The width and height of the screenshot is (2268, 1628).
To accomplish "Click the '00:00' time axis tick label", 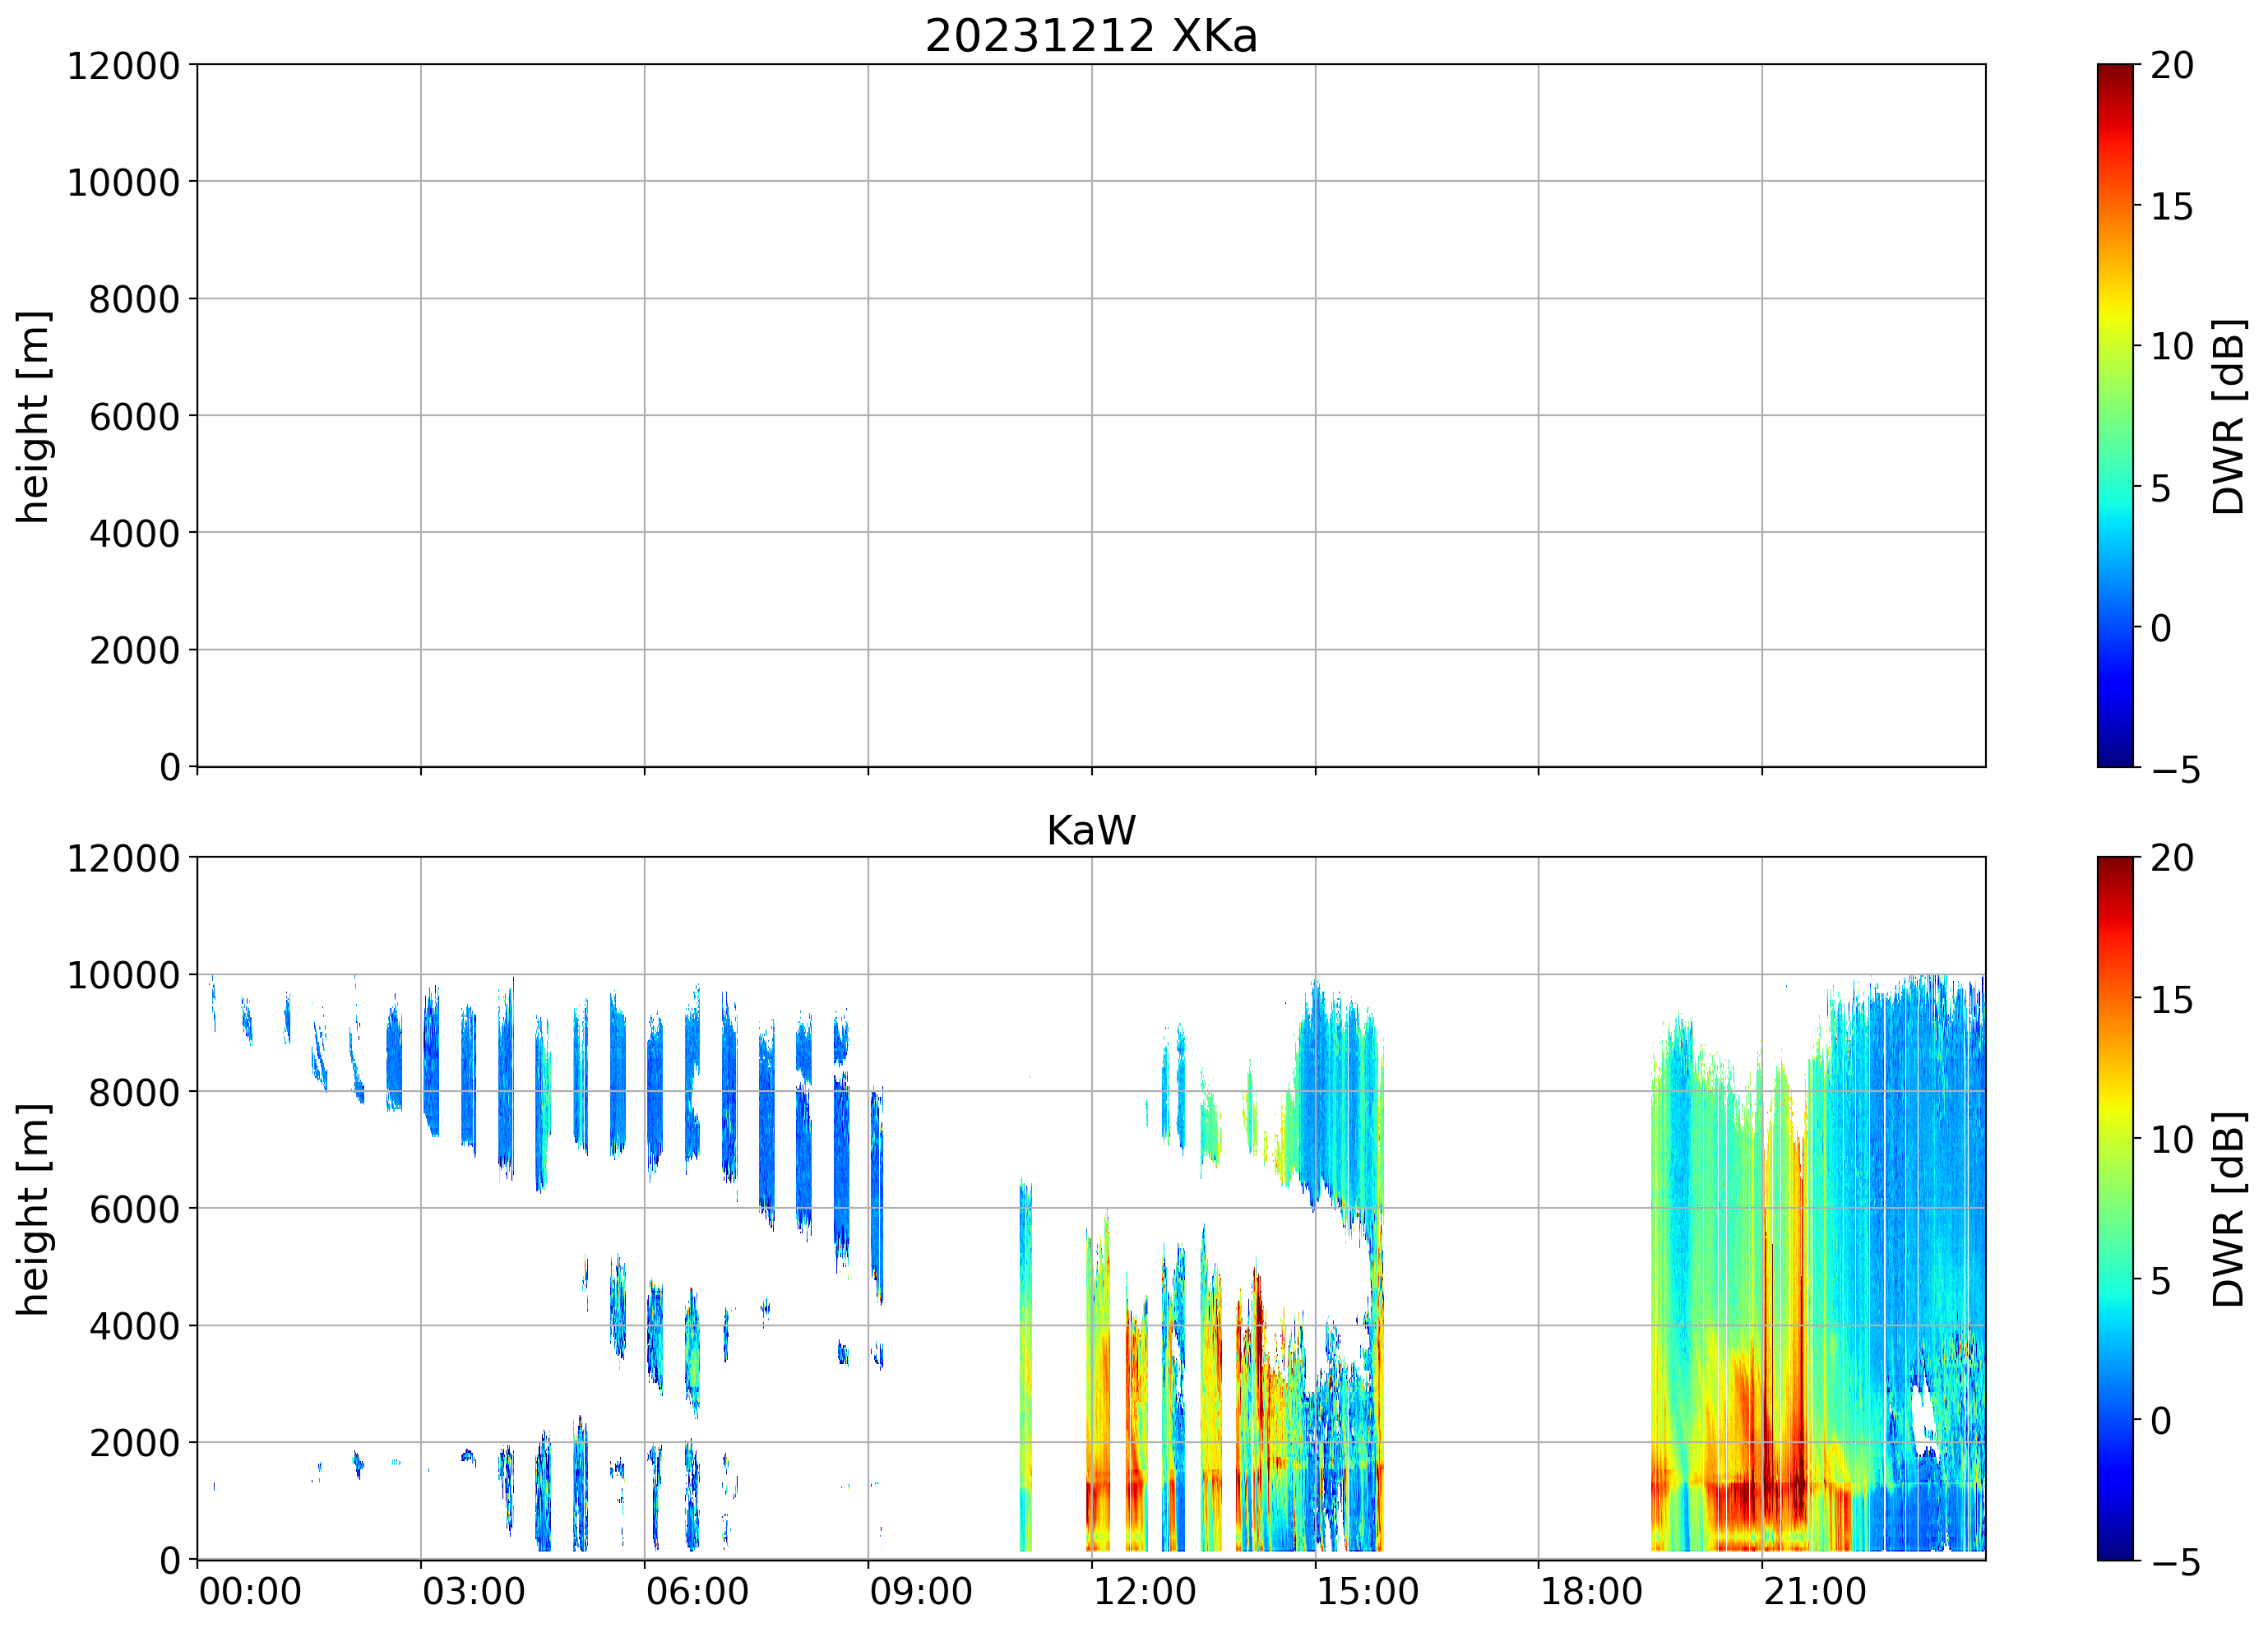I will [x=250, y=1591].
